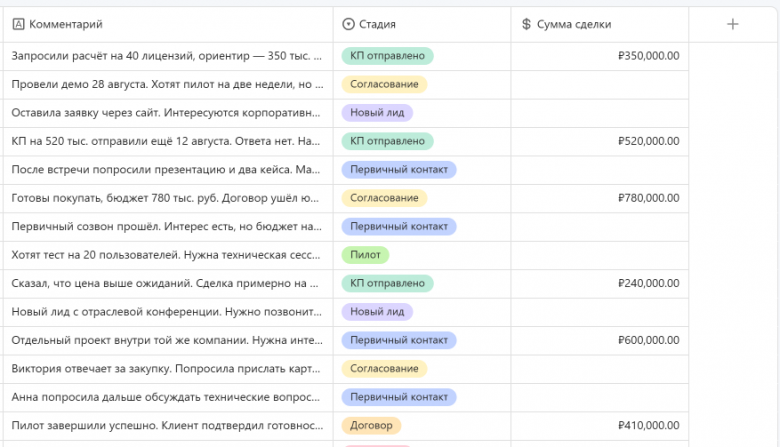The image size is (780, 447).
Task: Select the comment 'Запросили расчёт на 40 лицензий'
Action: coord(168,56)
